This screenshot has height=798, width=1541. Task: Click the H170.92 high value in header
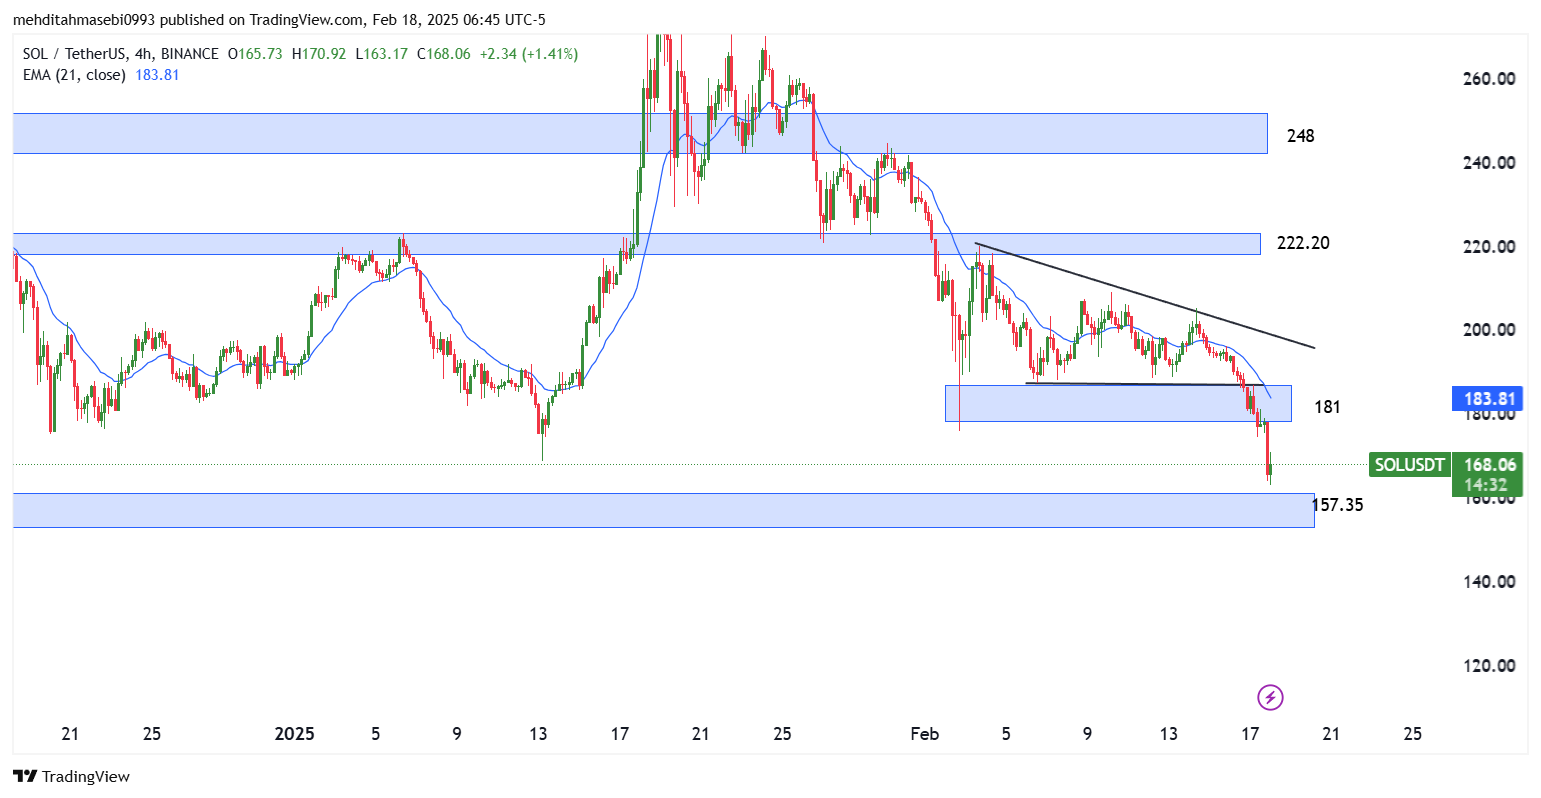coord(319,54)
